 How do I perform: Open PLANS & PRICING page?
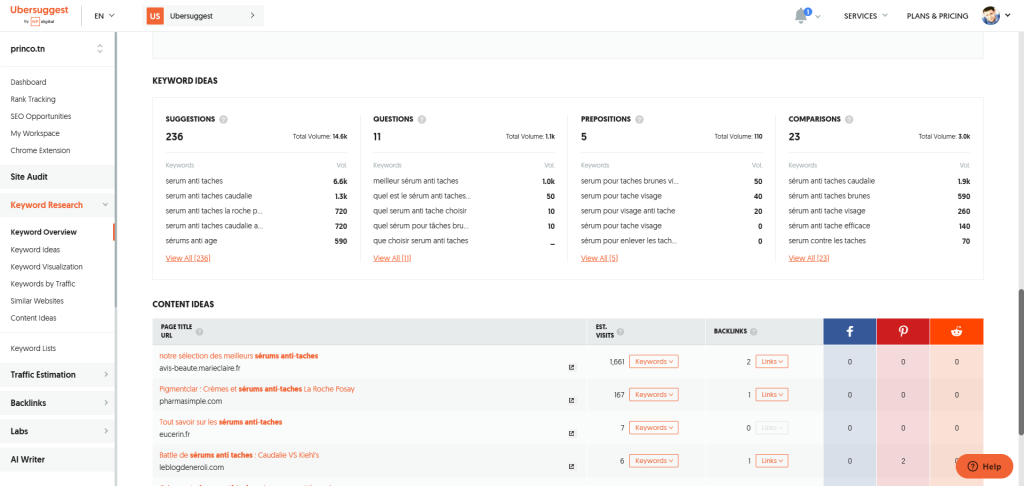click(937, 16)
